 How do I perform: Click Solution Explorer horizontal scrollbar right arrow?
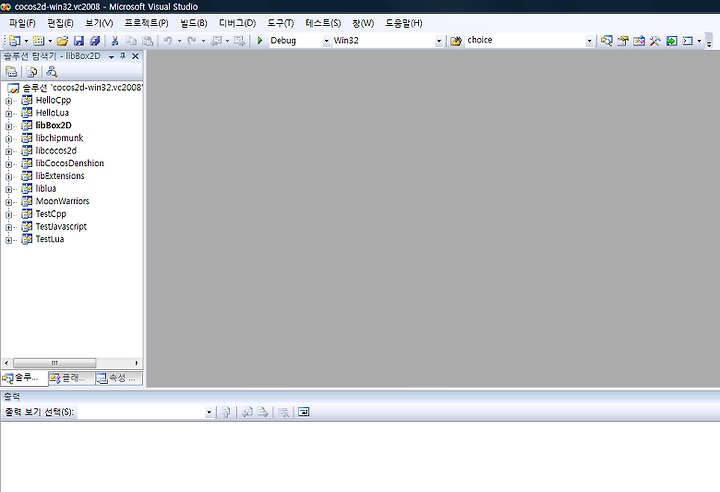(136, 363)
